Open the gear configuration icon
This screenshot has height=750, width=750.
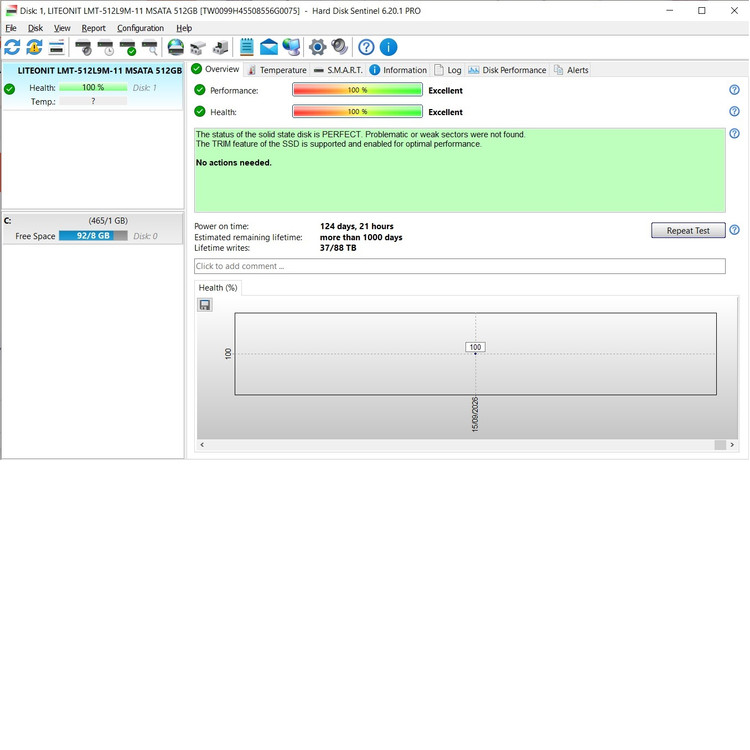pyautogui.click(x=317, y=47)
